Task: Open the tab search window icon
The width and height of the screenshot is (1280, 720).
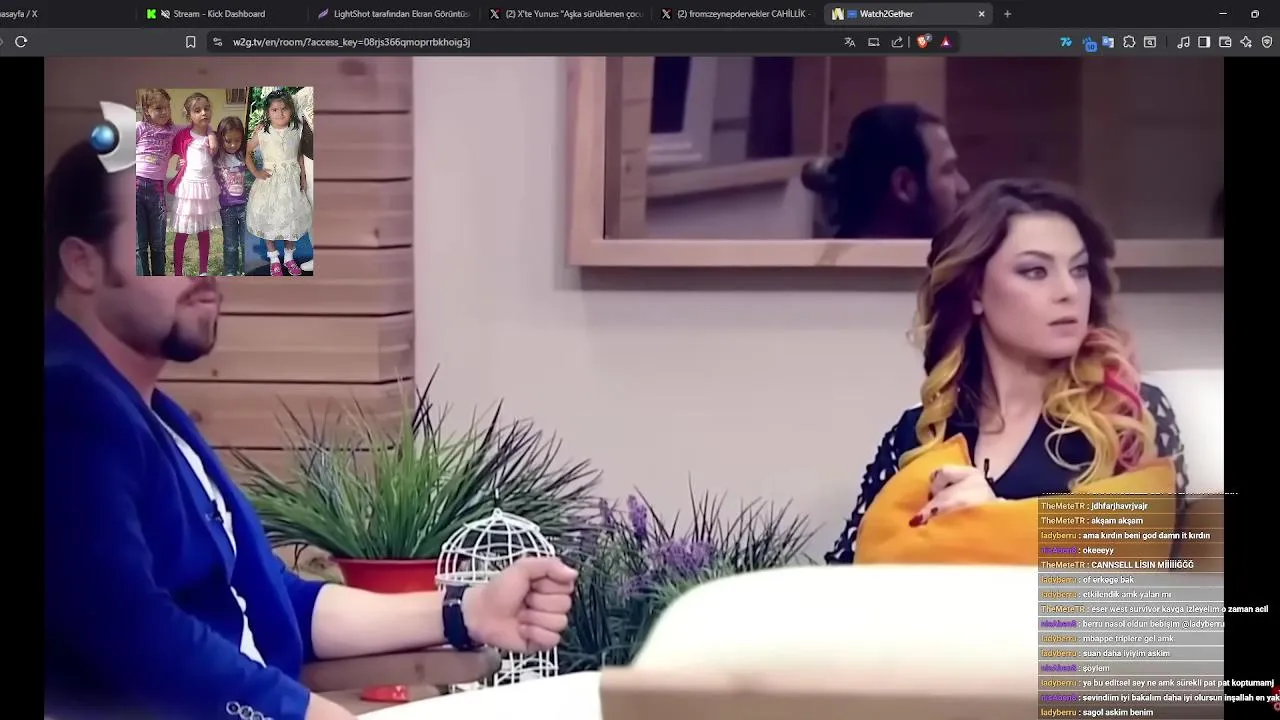Action: pyautogui.click(x=1150, y=42)
